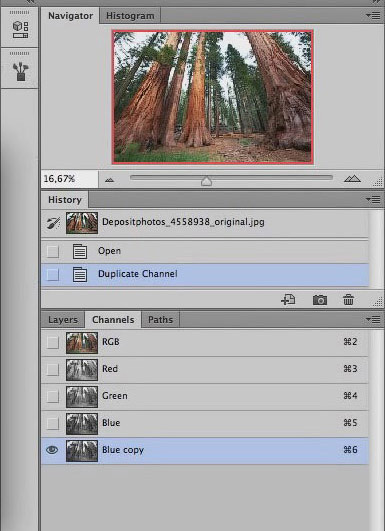Click the Navigator zoom slider handle
Viewport: 385px width, 531px height.
click(206, 181)
